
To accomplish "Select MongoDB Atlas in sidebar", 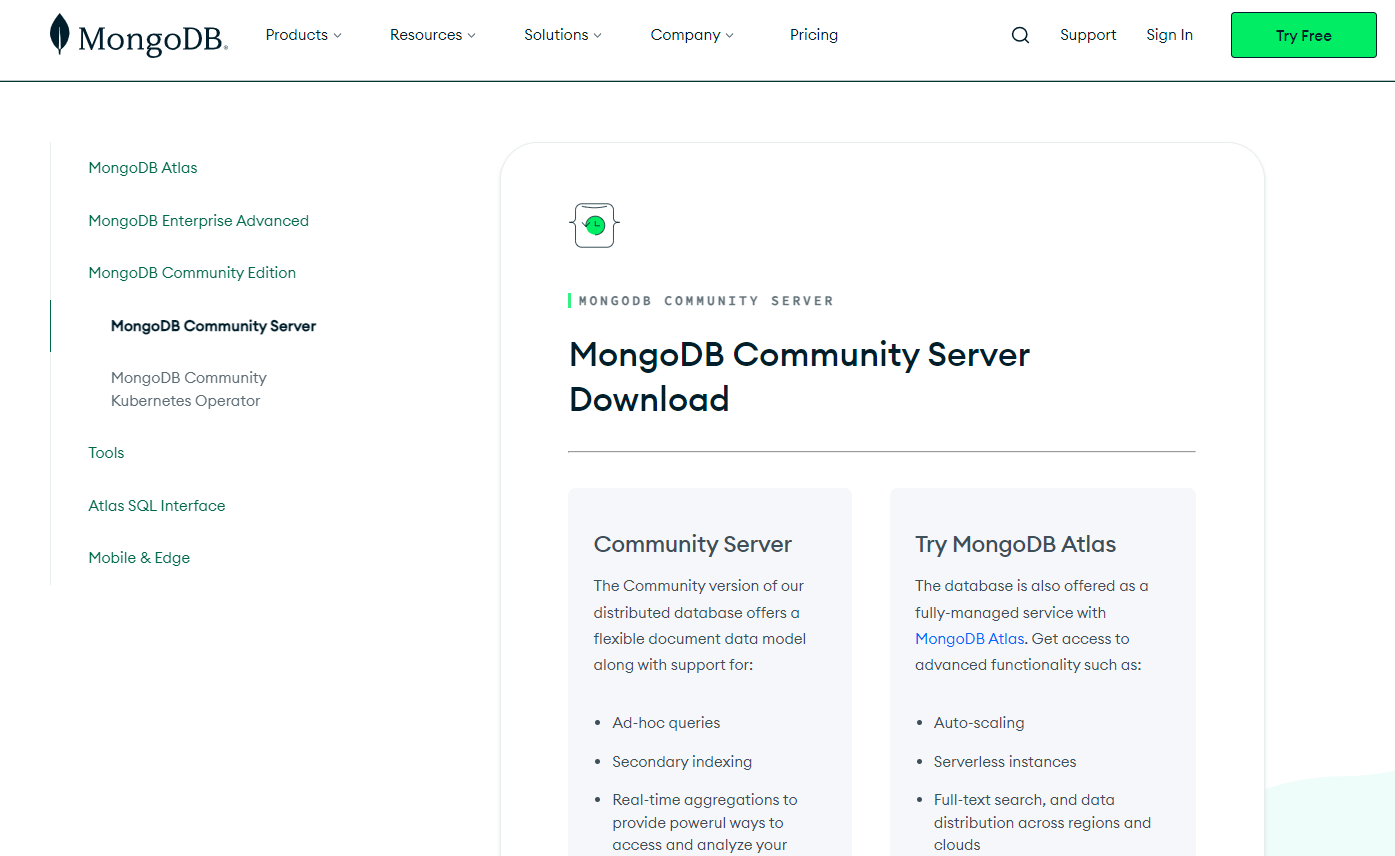I will [143, 168].
